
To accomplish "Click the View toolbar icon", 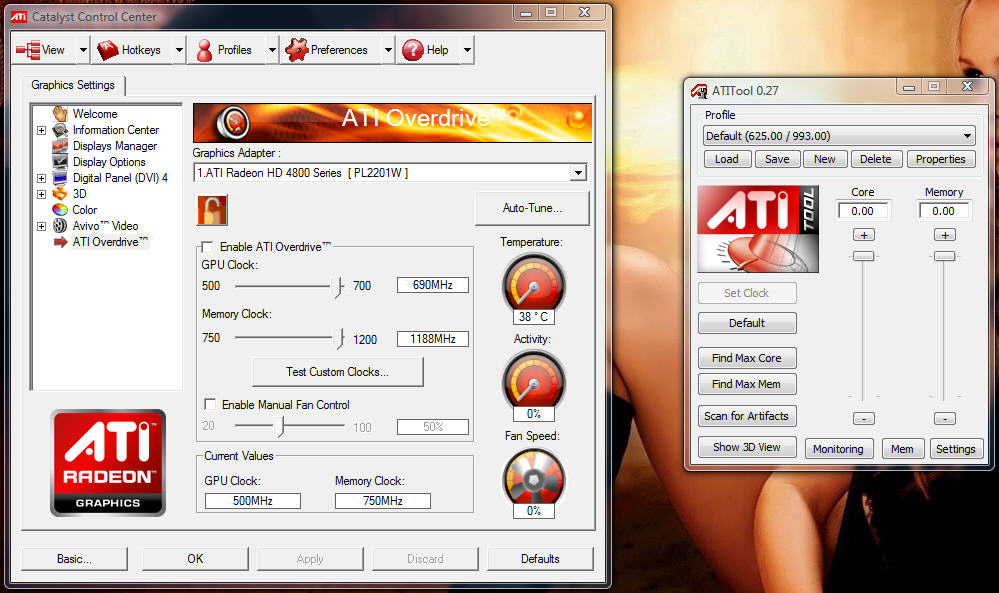I will 28,50.
